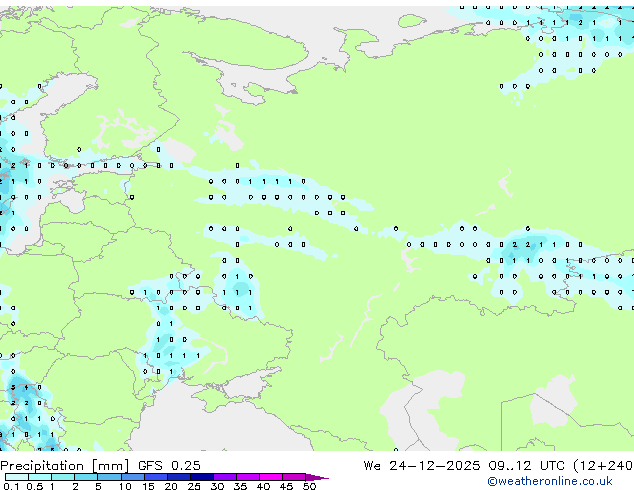This screenshot has height=490, width=634.
Task: Click the legend scale label '10'
Action: (125, 486)
